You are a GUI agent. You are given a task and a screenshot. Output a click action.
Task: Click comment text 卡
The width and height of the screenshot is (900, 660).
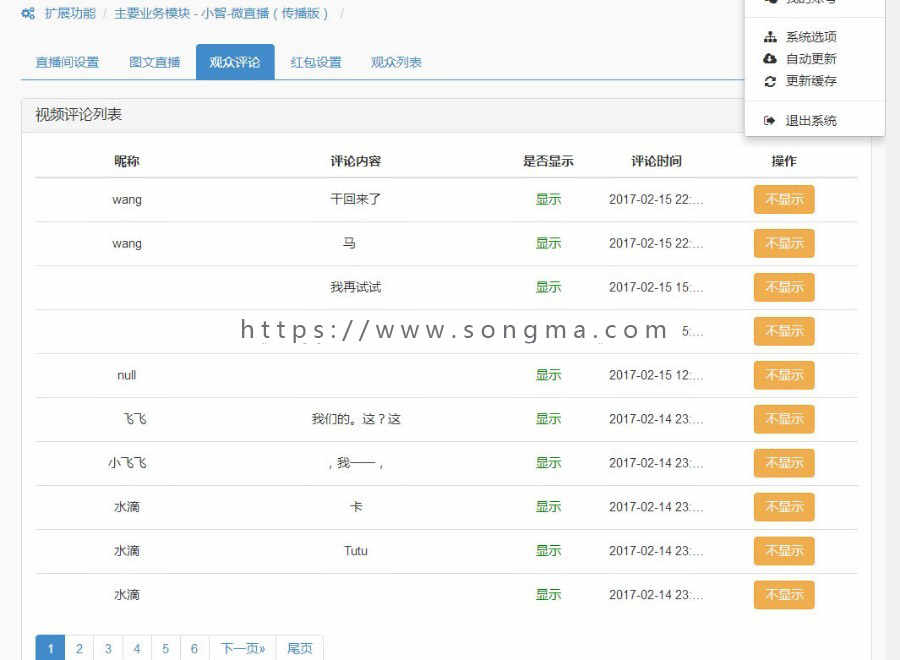(356, 507)
